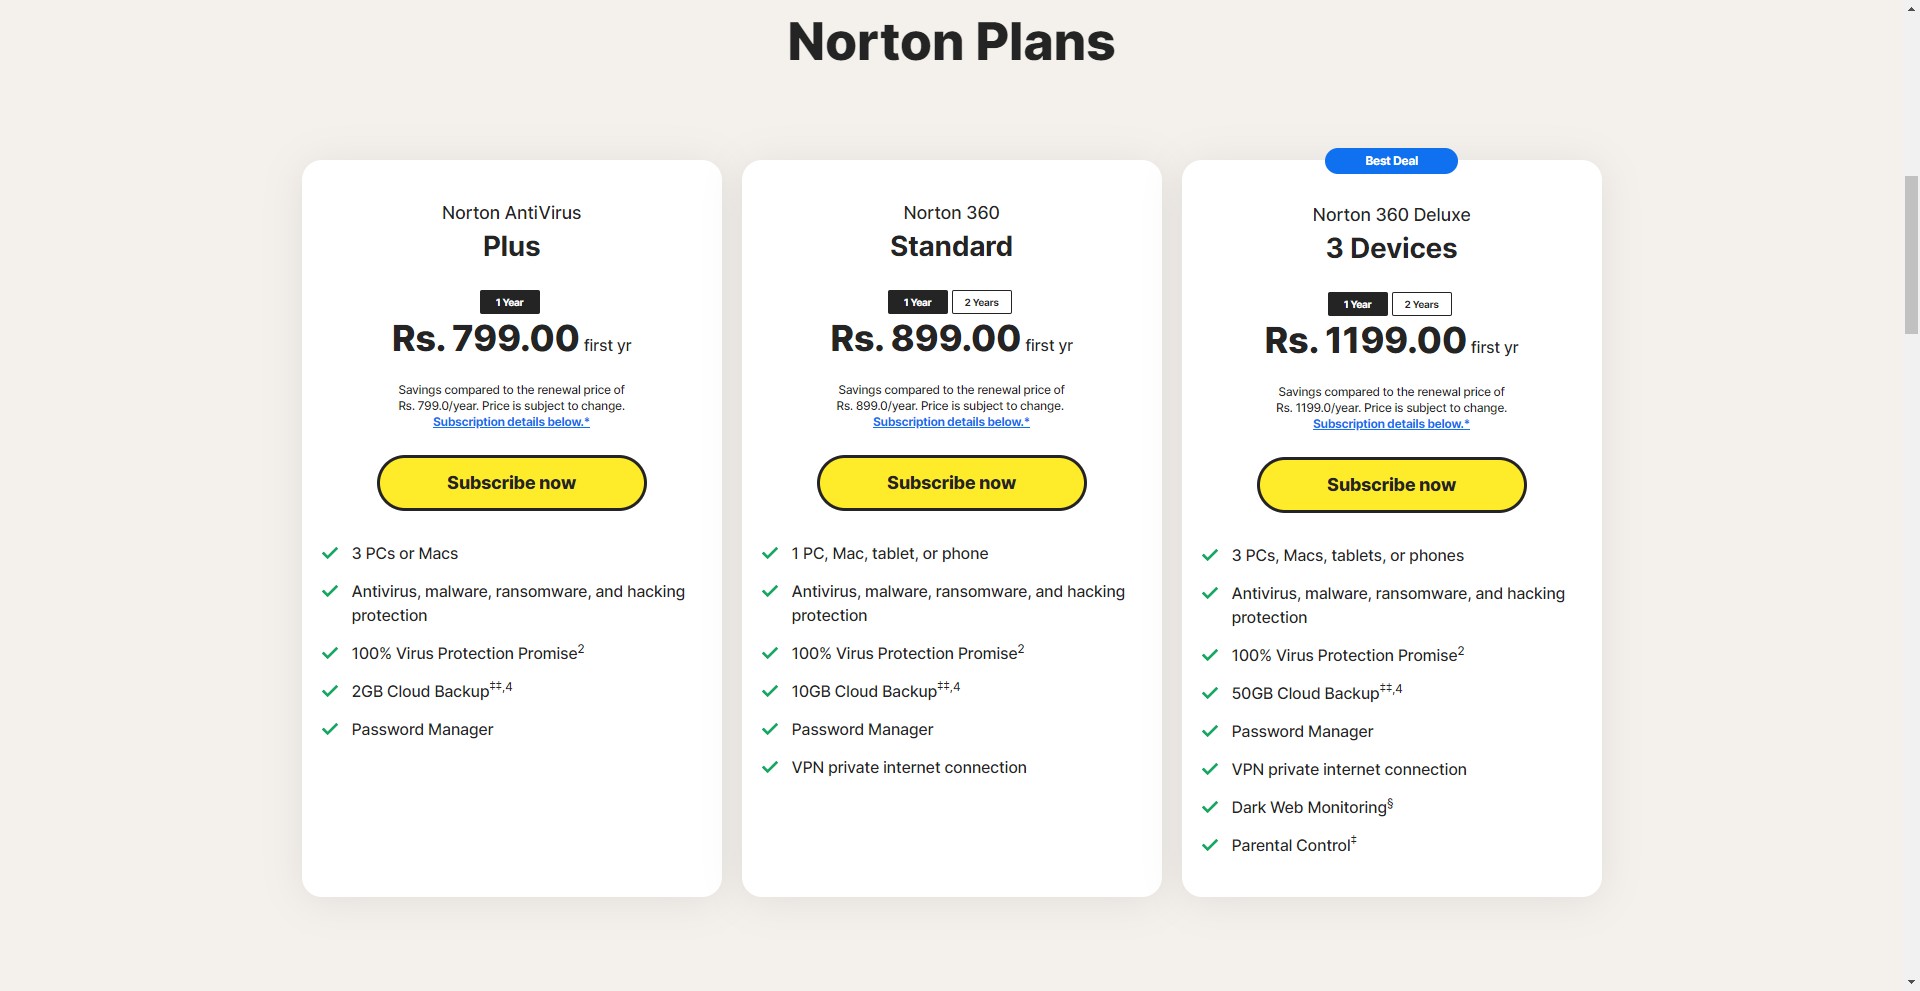Select 1 Year term for Norton 360 Standard

(x=917, y=302)
